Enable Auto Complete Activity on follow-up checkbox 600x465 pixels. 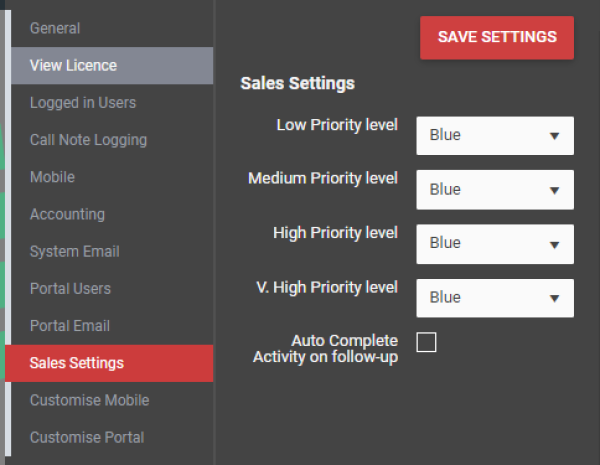click(426, 342)
